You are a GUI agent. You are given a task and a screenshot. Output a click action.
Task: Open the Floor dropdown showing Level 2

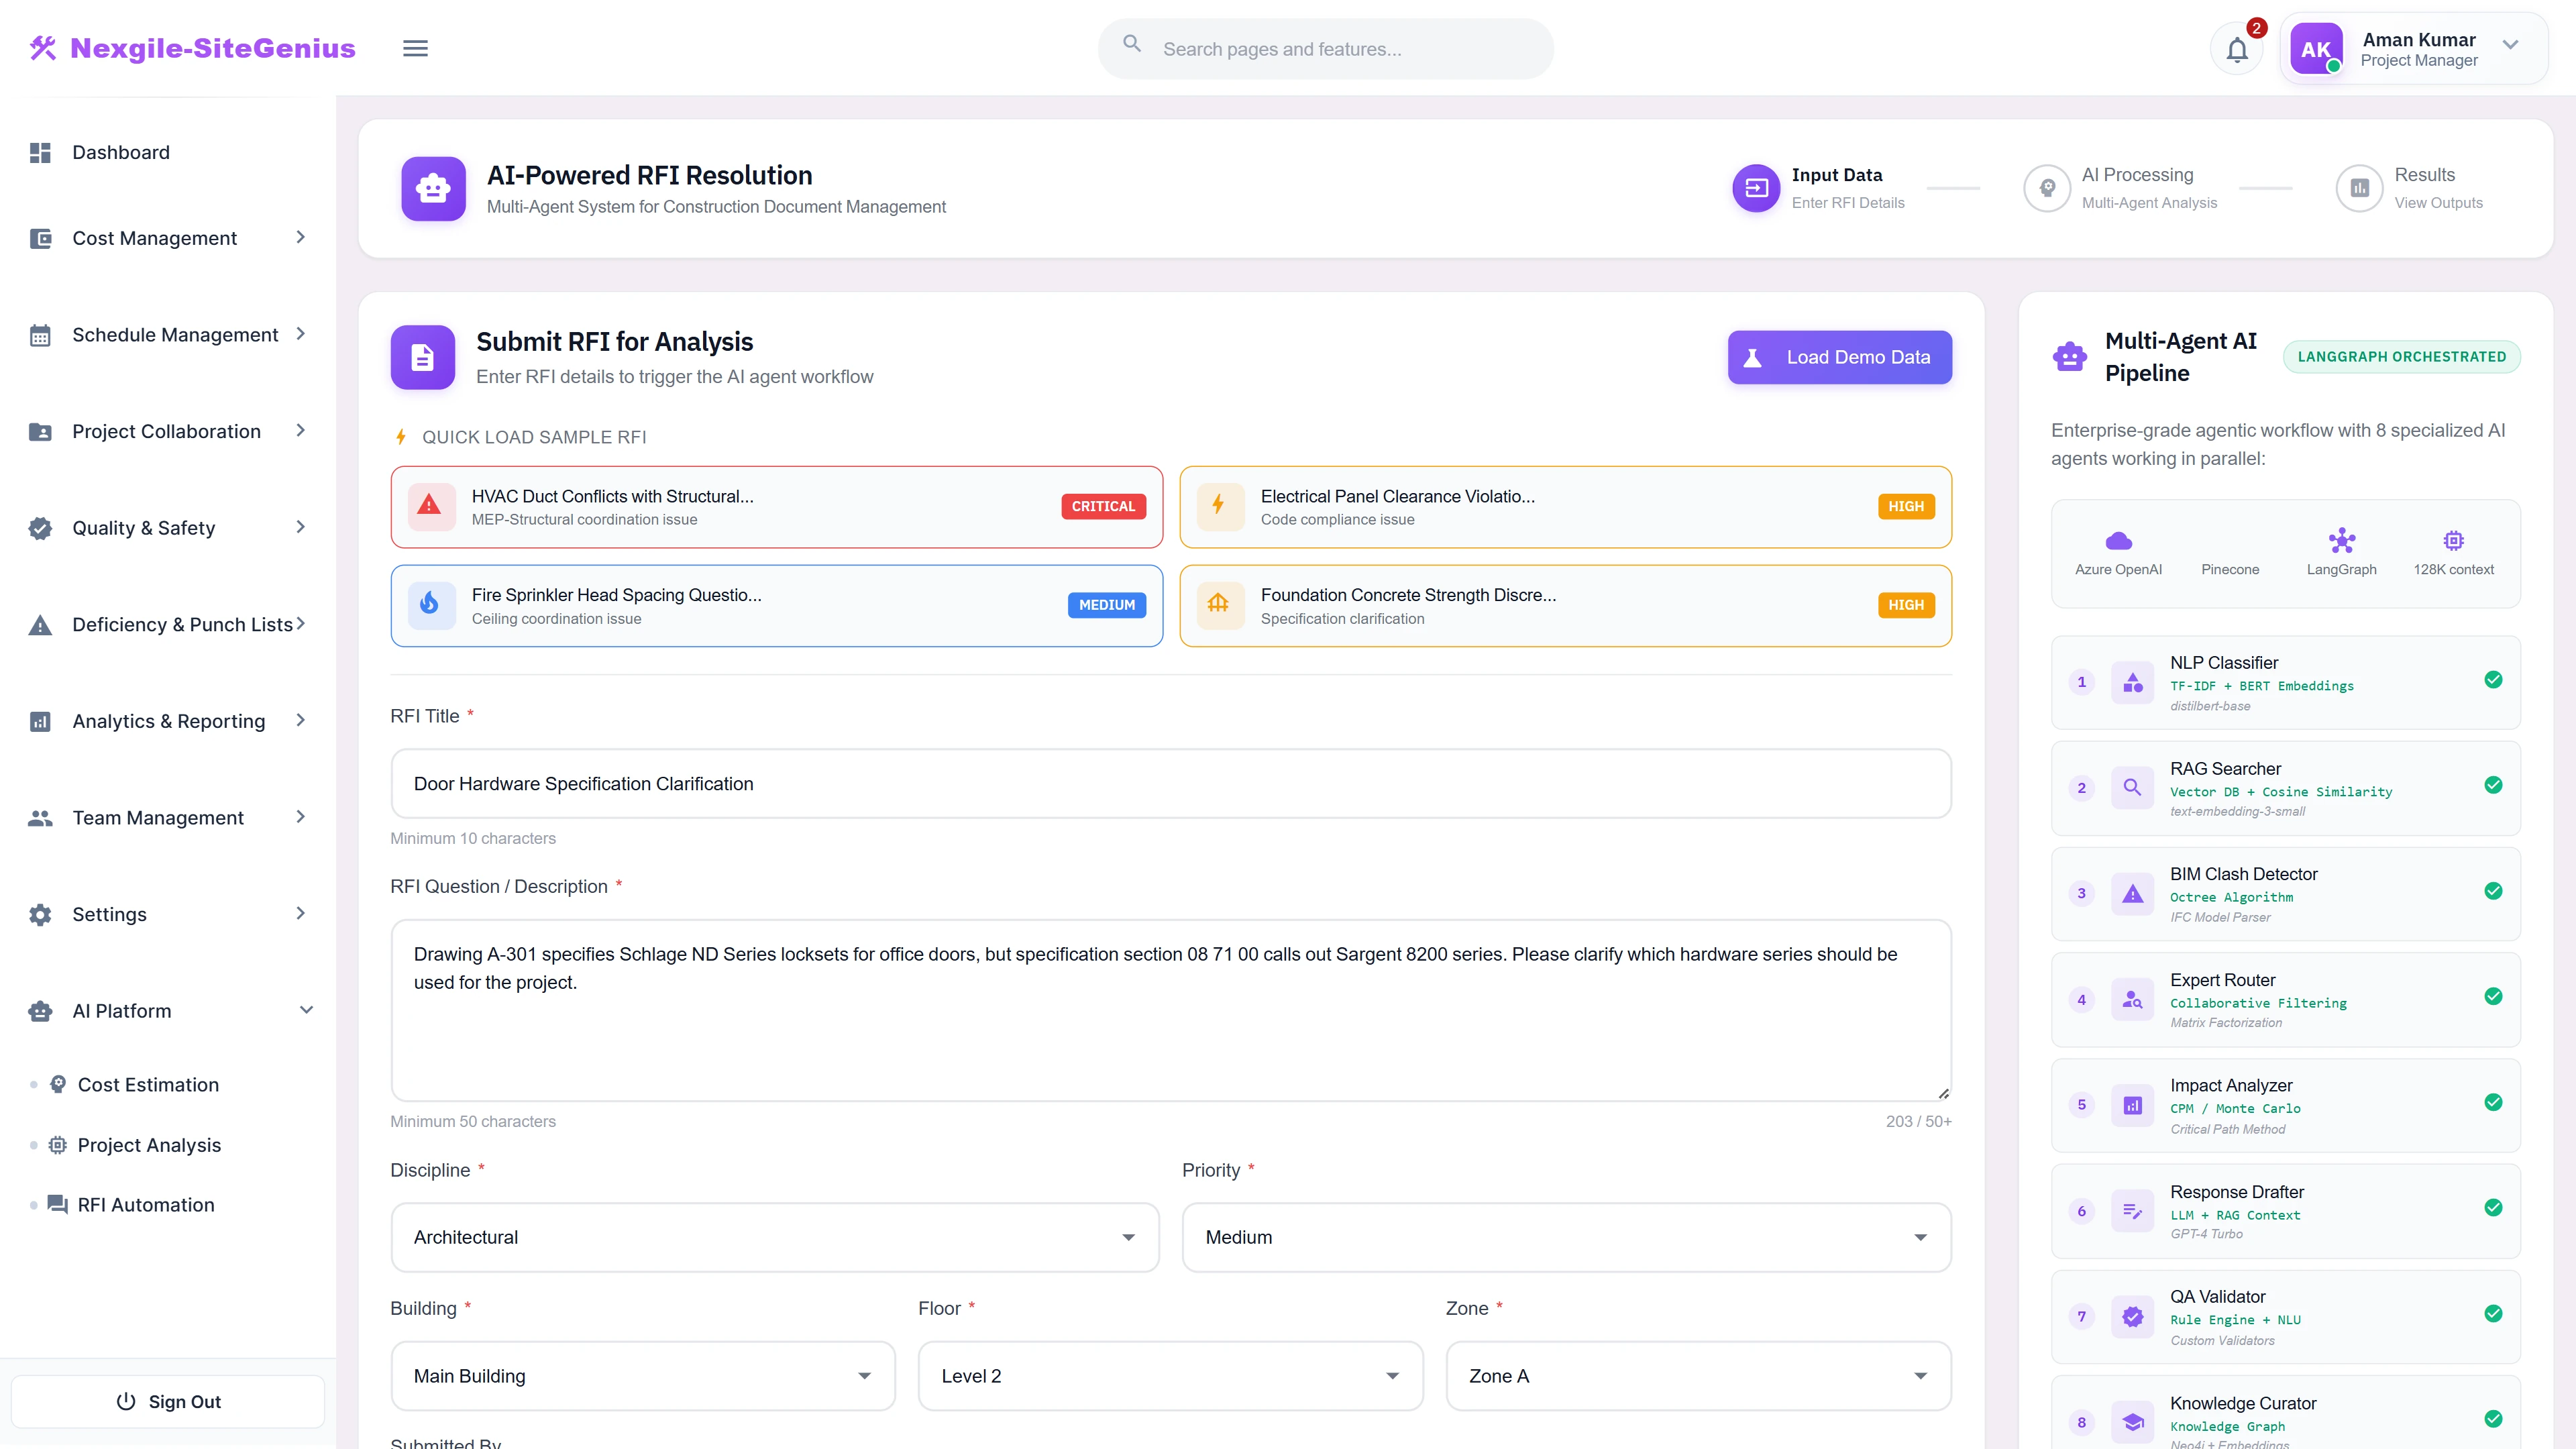click(1169, 1376)
